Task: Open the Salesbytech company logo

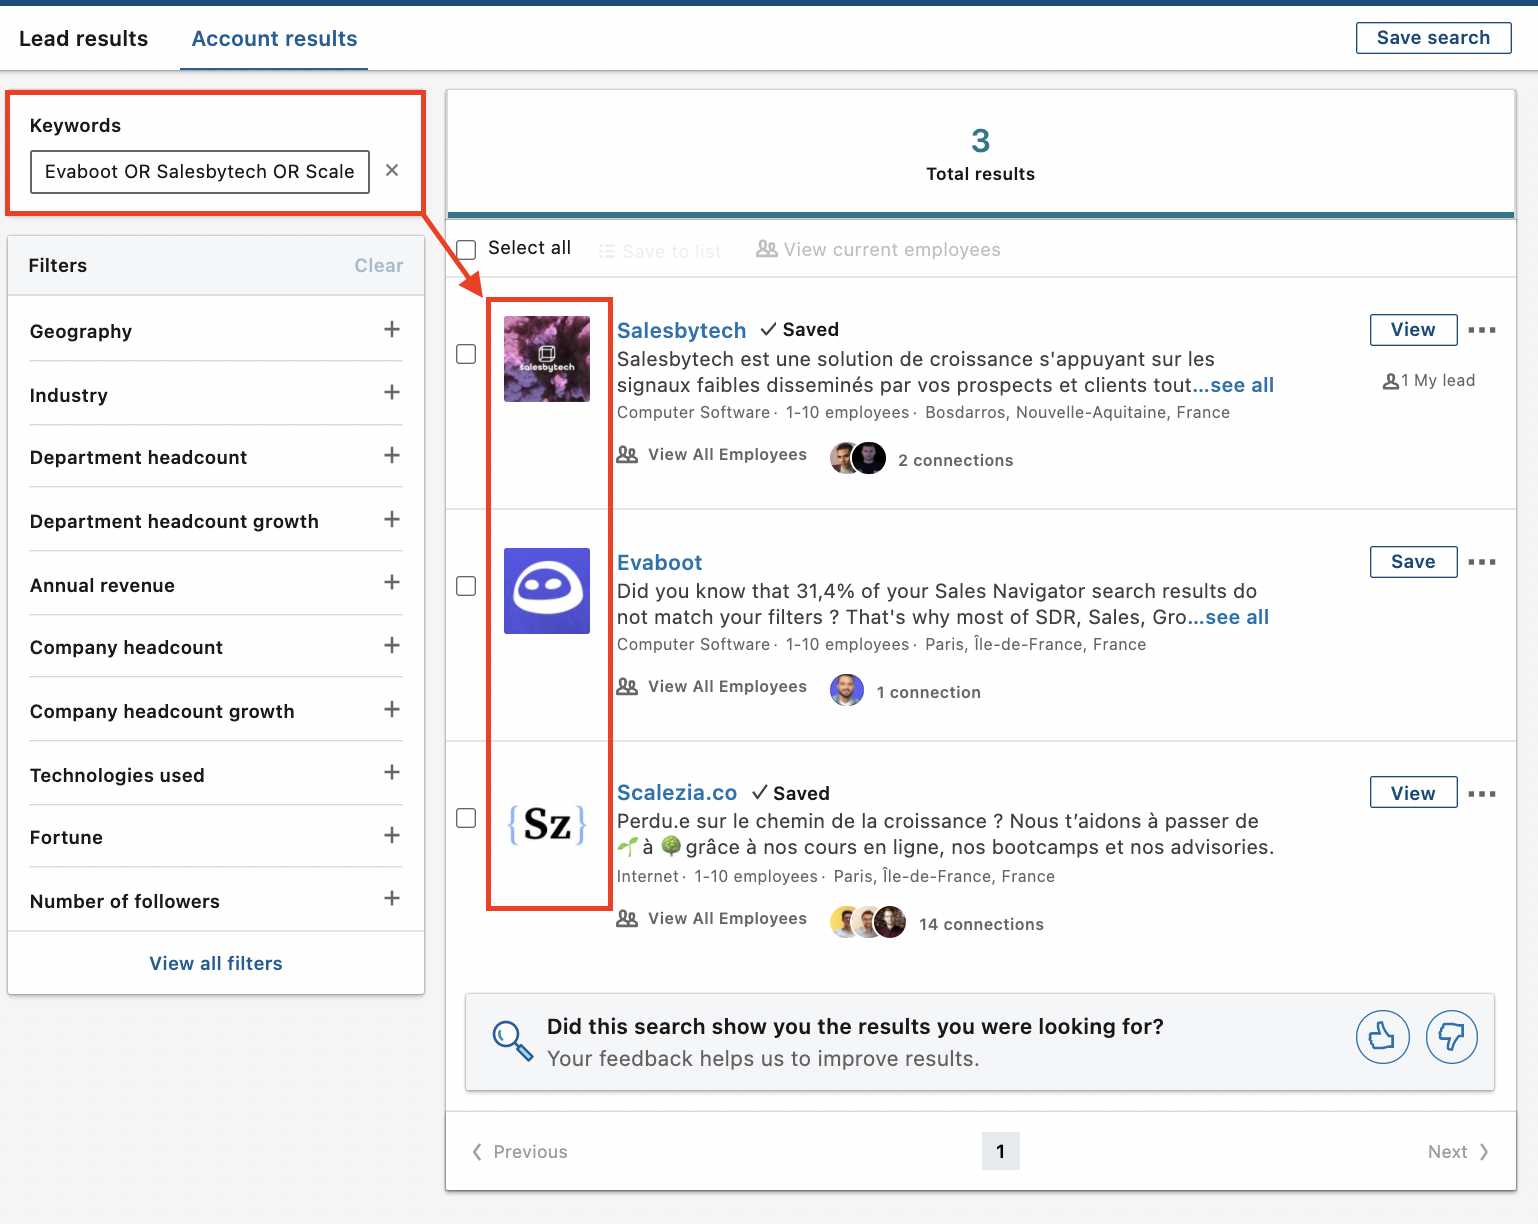Action: 547,359
